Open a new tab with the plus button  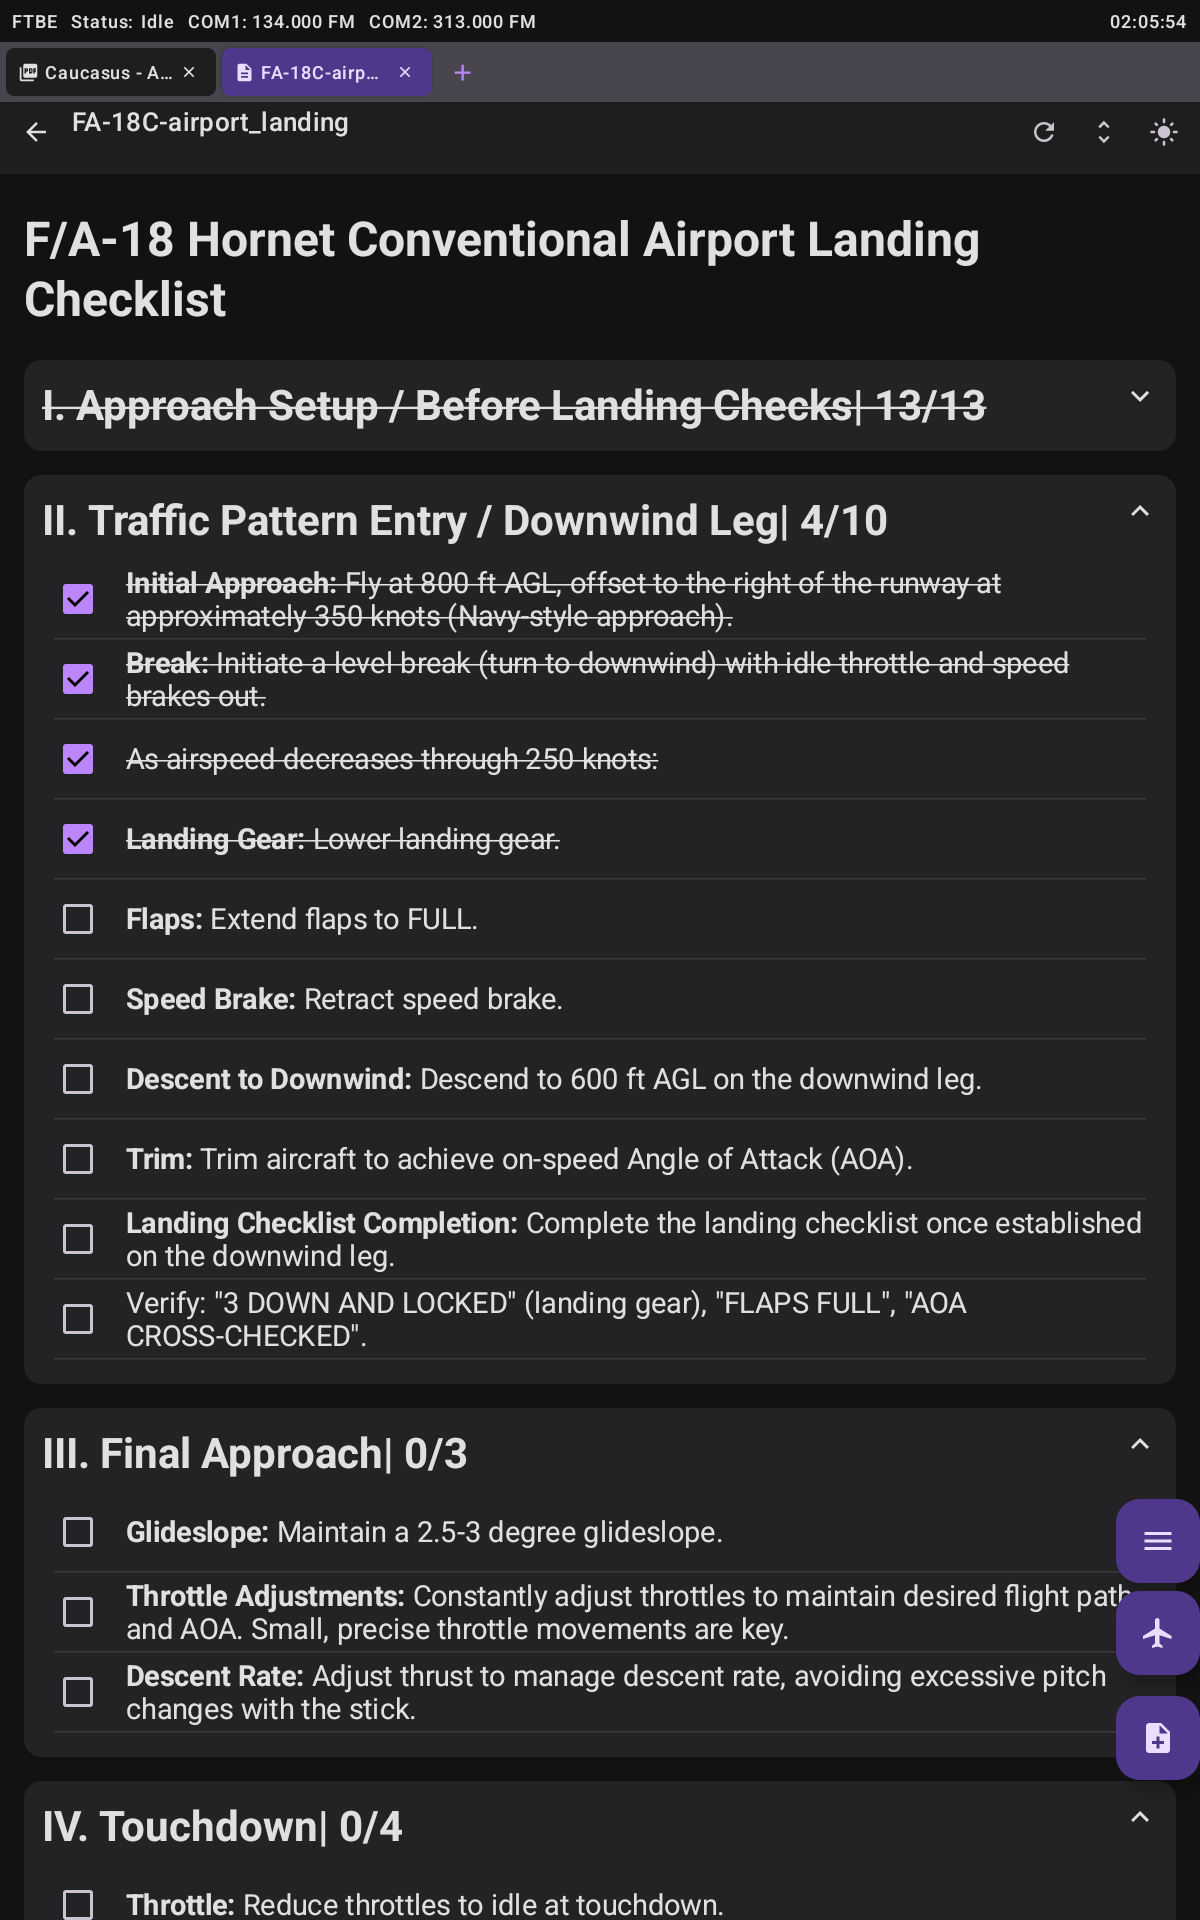click(462, 72)
